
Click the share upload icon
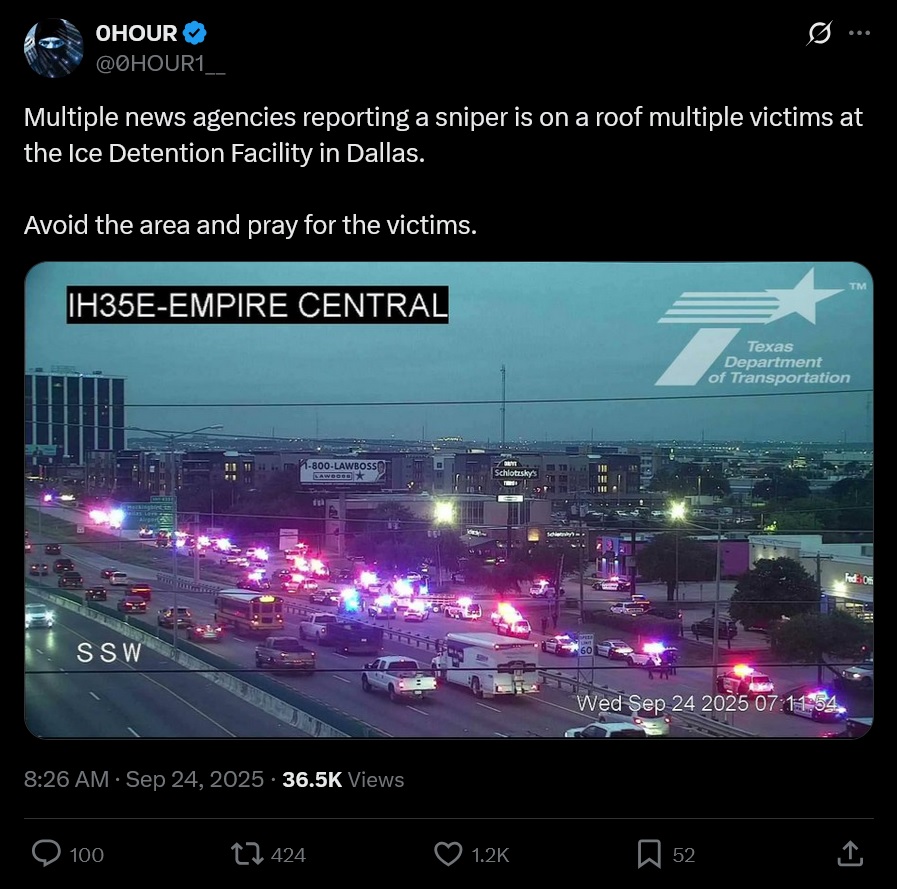coord(850,854)
